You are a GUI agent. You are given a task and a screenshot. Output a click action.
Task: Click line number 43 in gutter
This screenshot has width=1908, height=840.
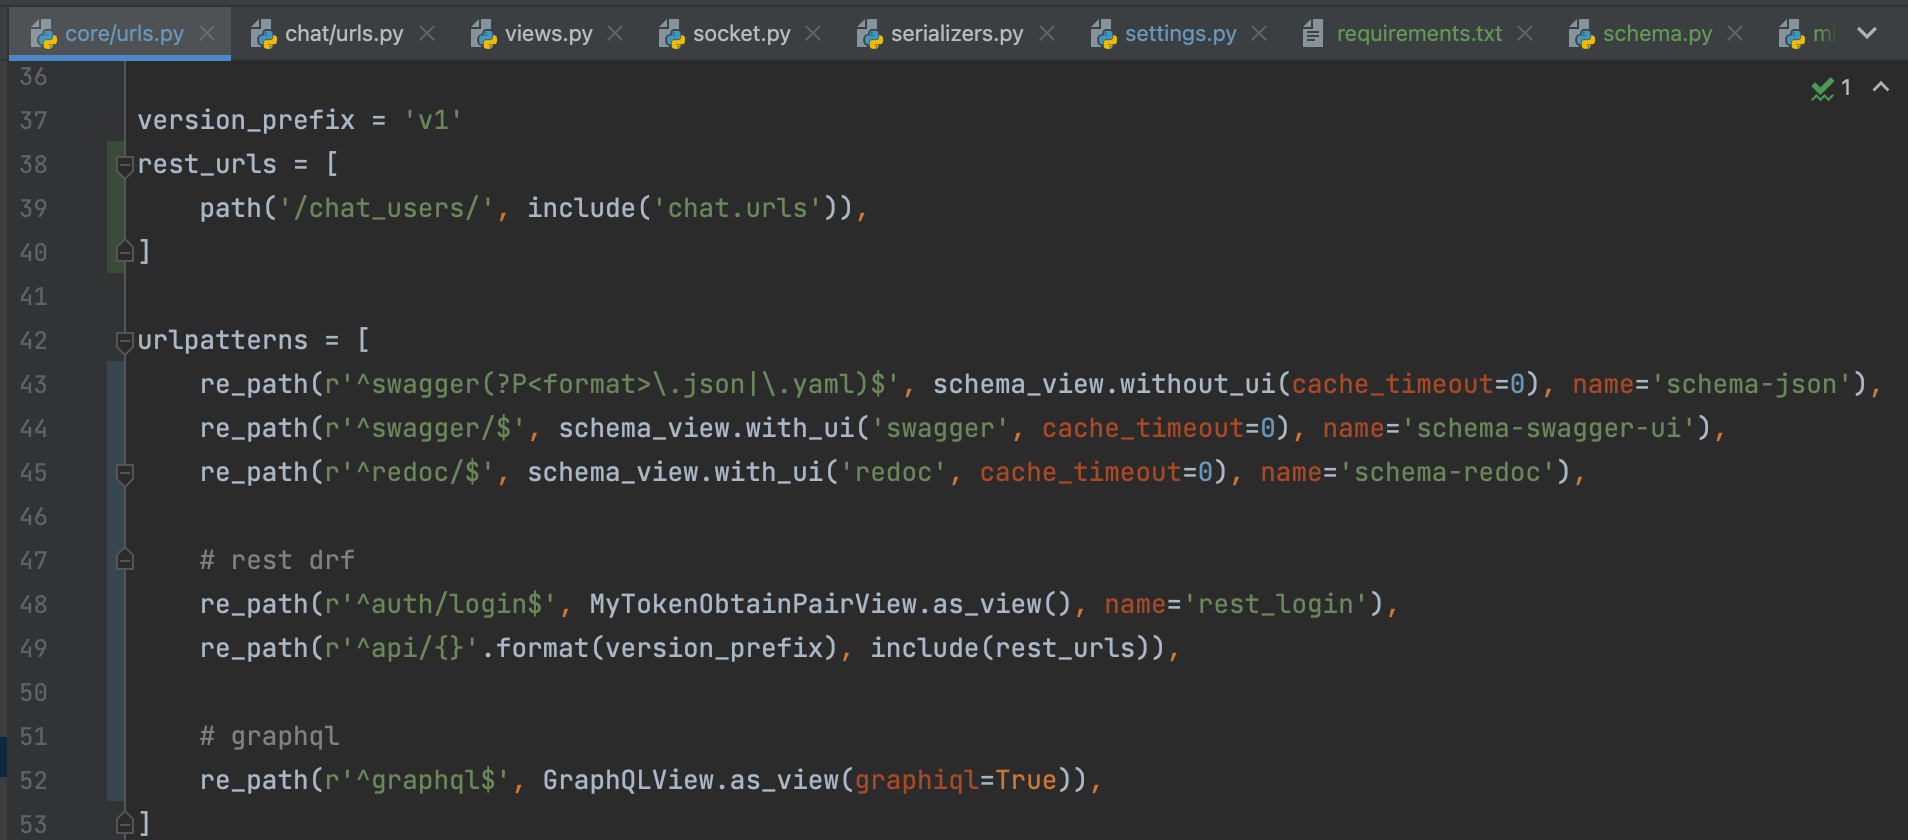tap(33, 384)
